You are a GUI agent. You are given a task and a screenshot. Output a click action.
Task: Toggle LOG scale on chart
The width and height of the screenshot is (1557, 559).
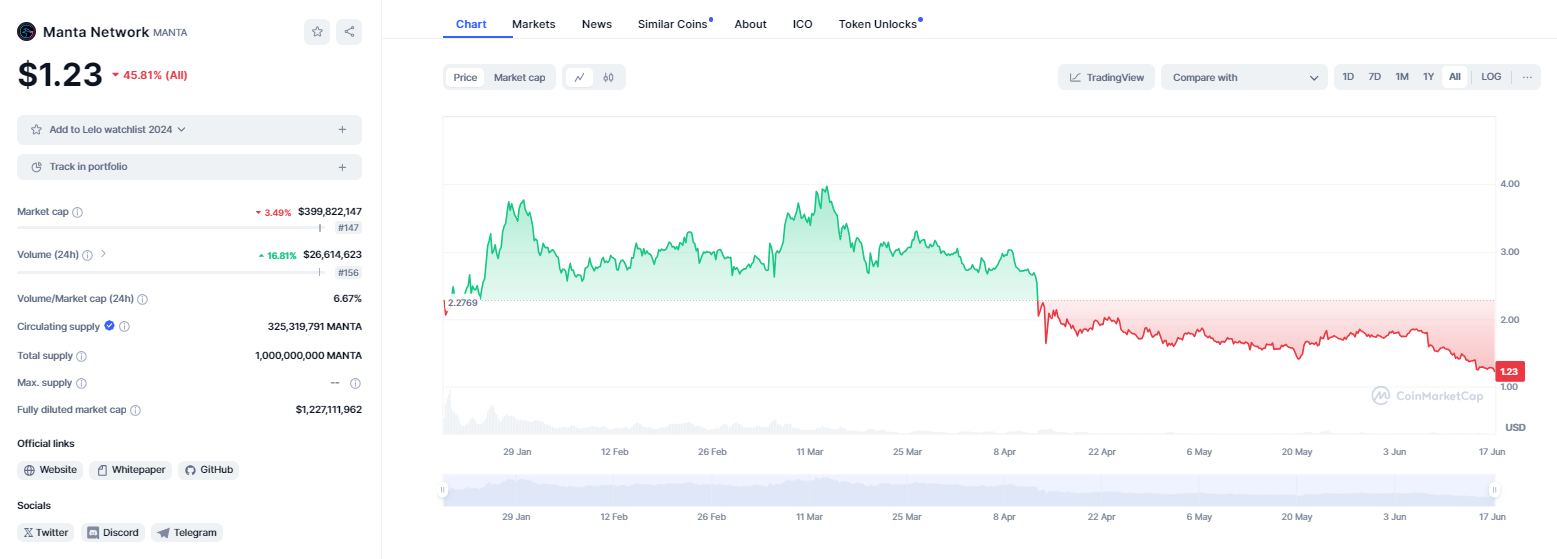1491,77
